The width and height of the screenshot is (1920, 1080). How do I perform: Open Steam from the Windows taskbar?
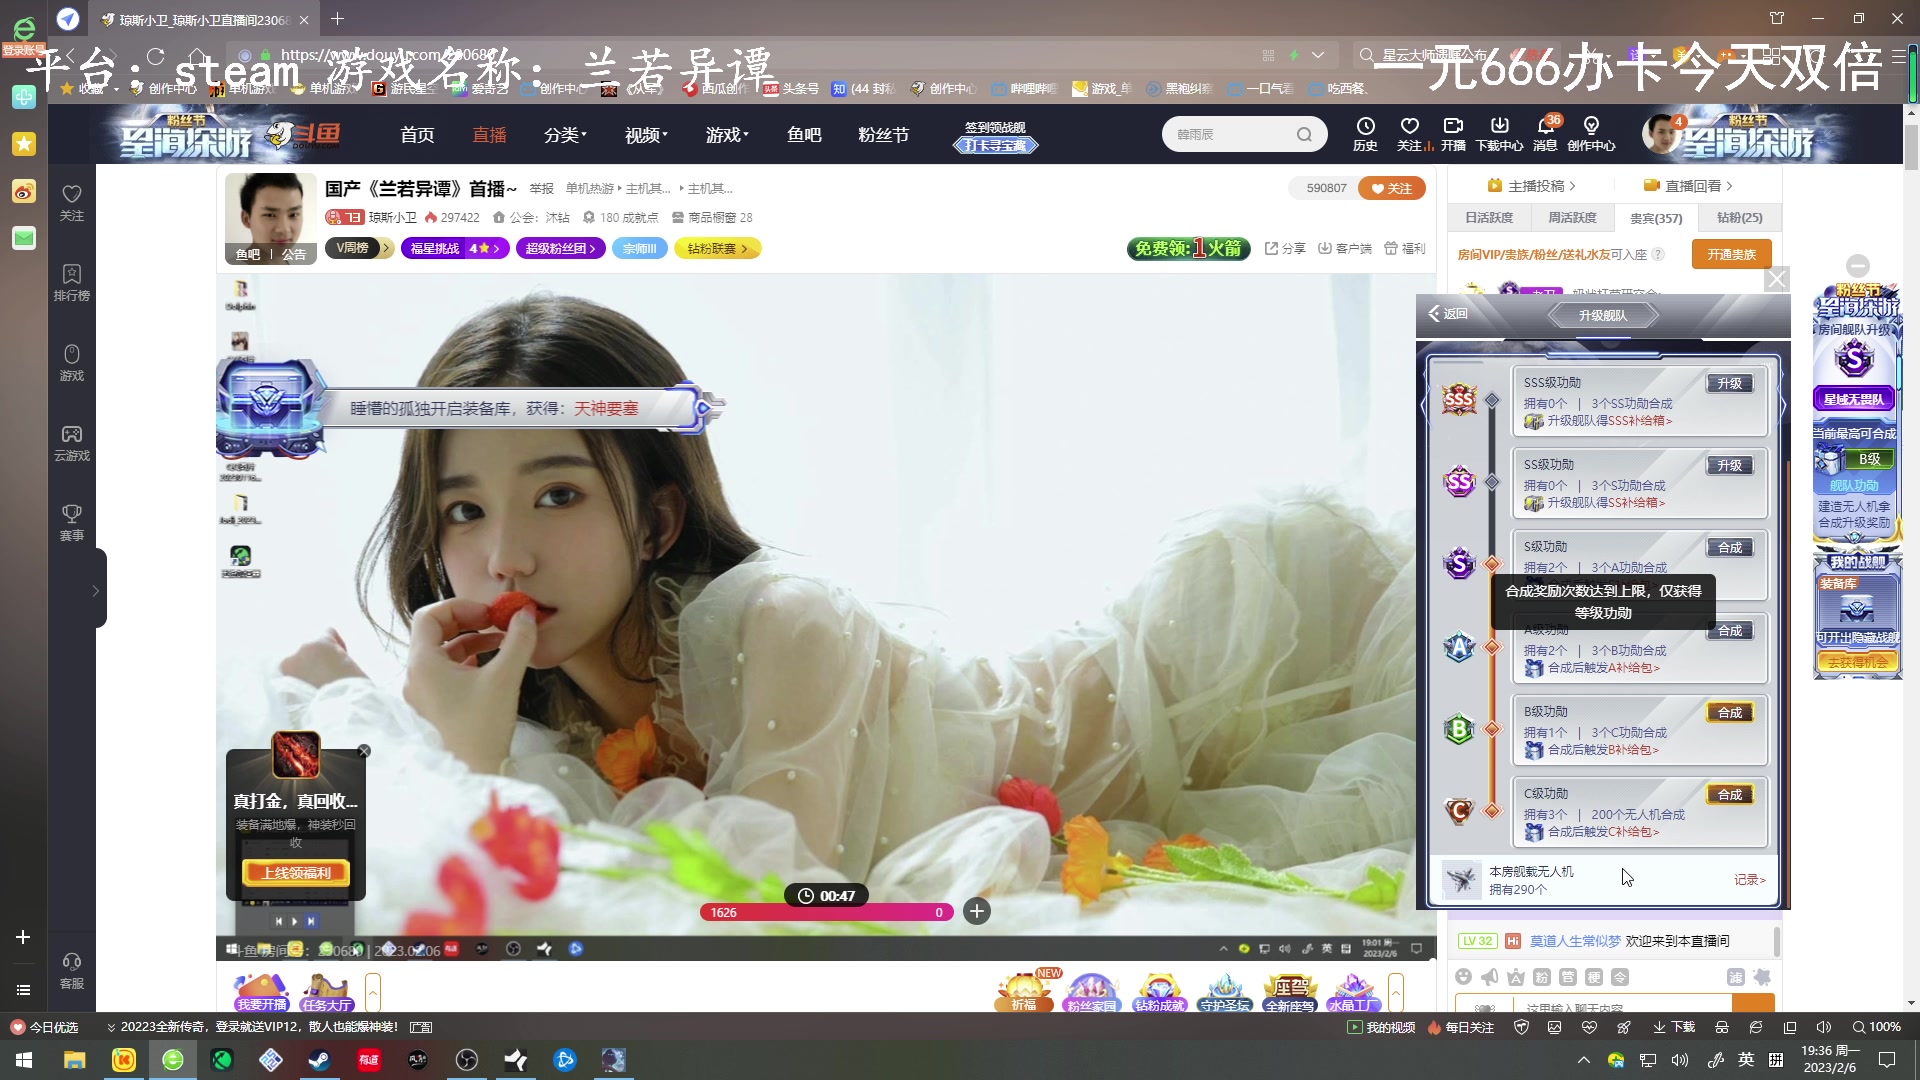[320, 1060]
